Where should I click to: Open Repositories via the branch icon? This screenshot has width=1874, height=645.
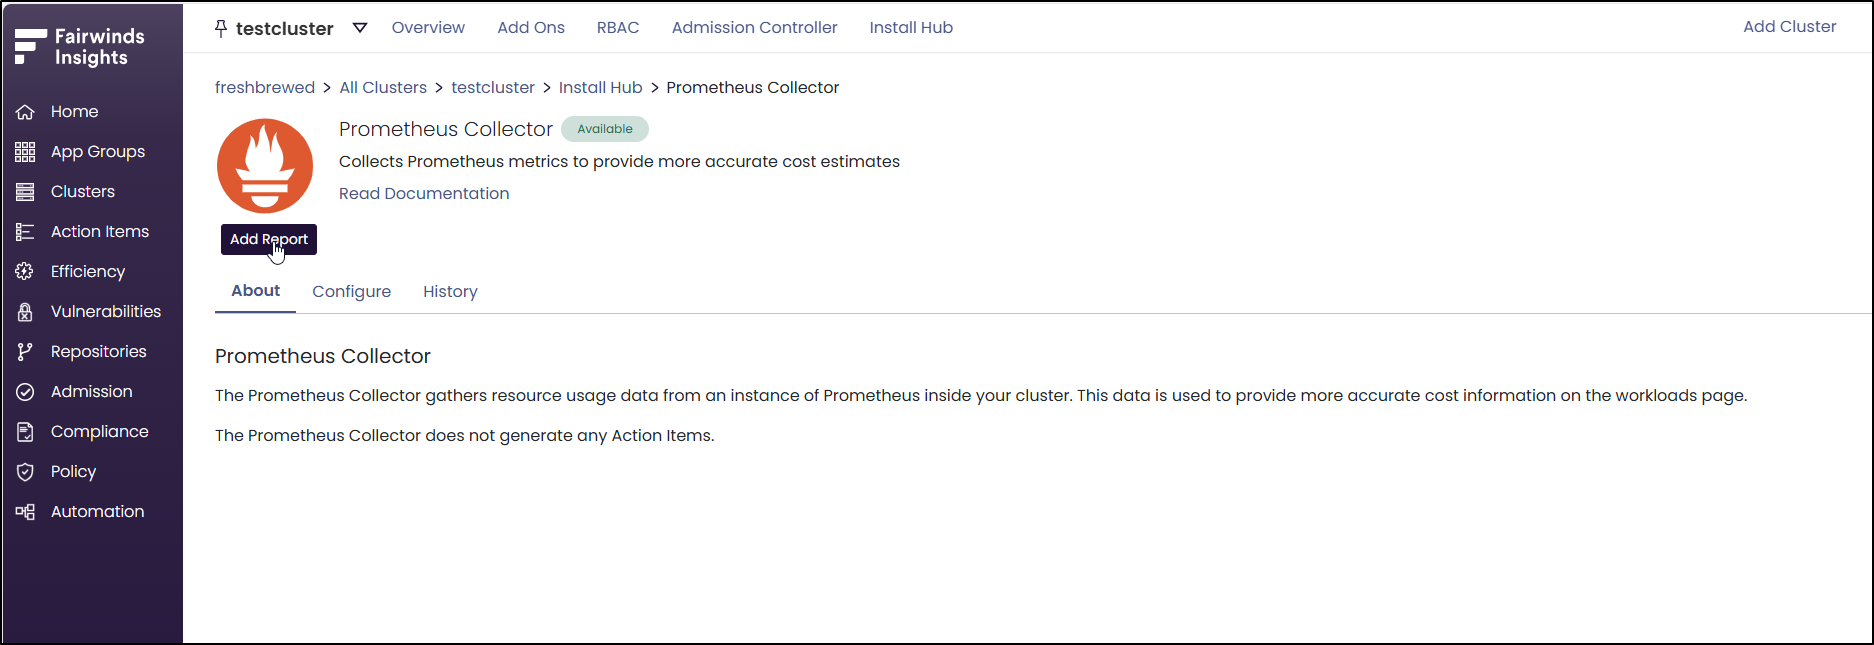(25, 352)
